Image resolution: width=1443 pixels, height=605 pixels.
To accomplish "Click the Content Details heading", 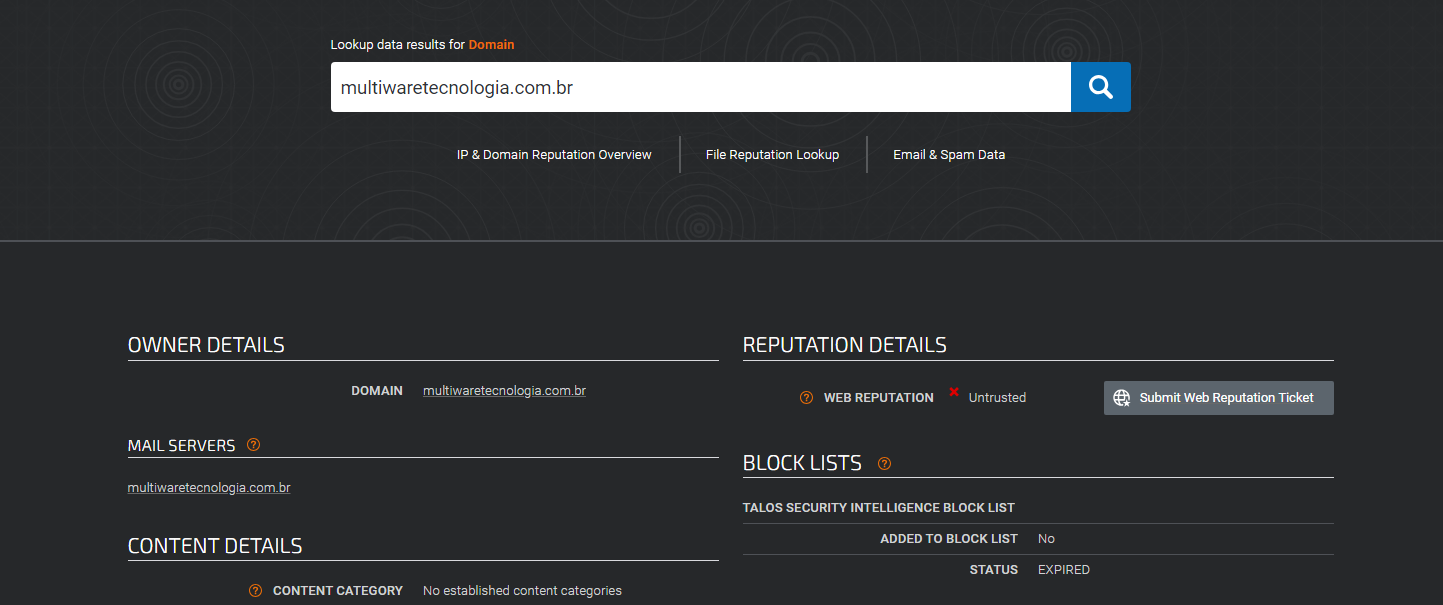I will pyautogui.click(x=215, y=546).
